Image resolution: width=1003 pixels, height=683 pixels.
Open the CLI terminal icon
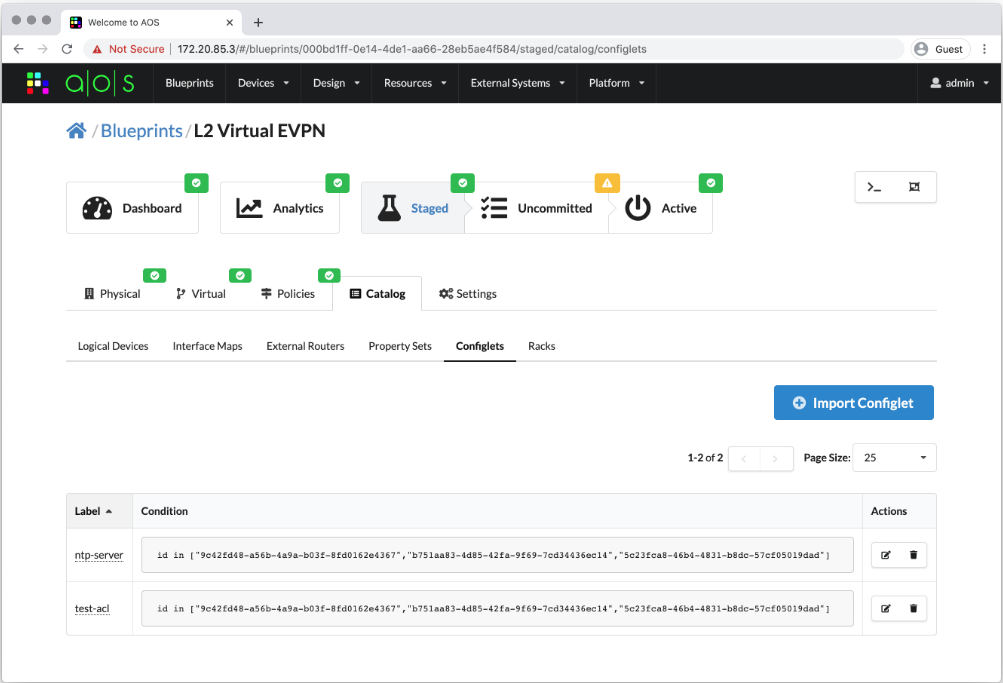click(874, 187)
